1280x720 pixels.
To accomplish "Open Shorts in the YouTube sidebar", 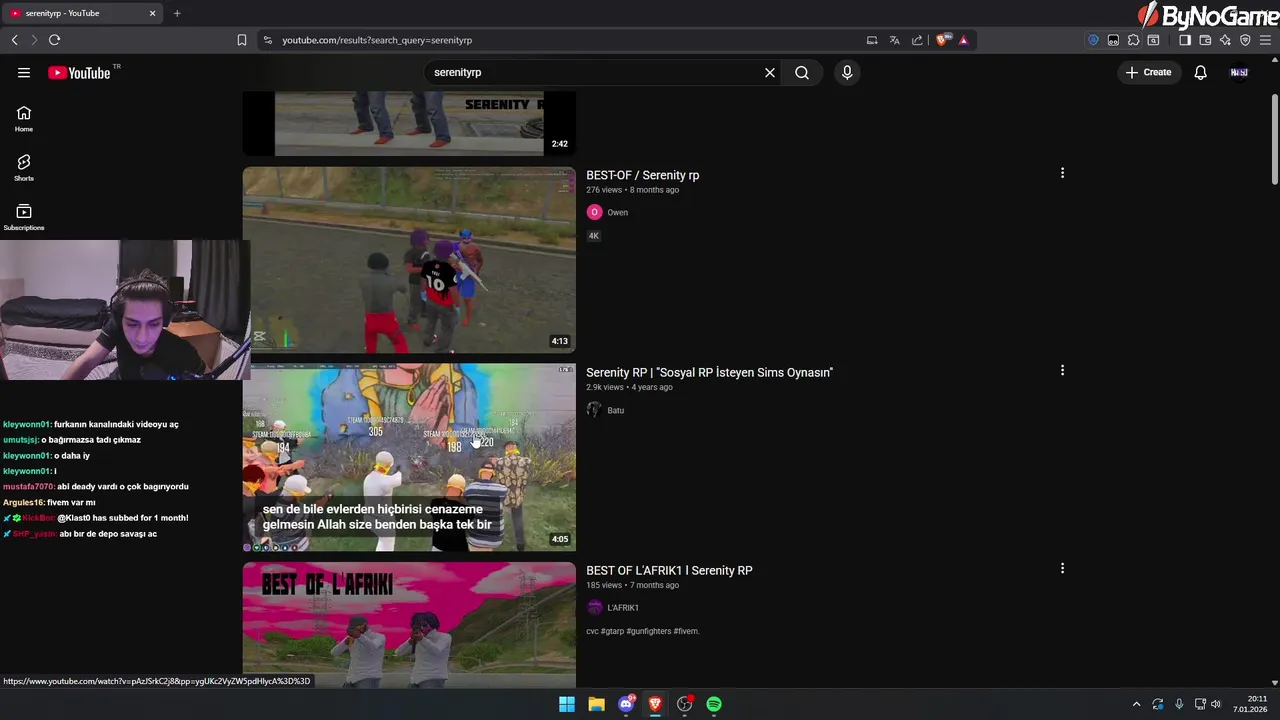I will tap(24, 167).
